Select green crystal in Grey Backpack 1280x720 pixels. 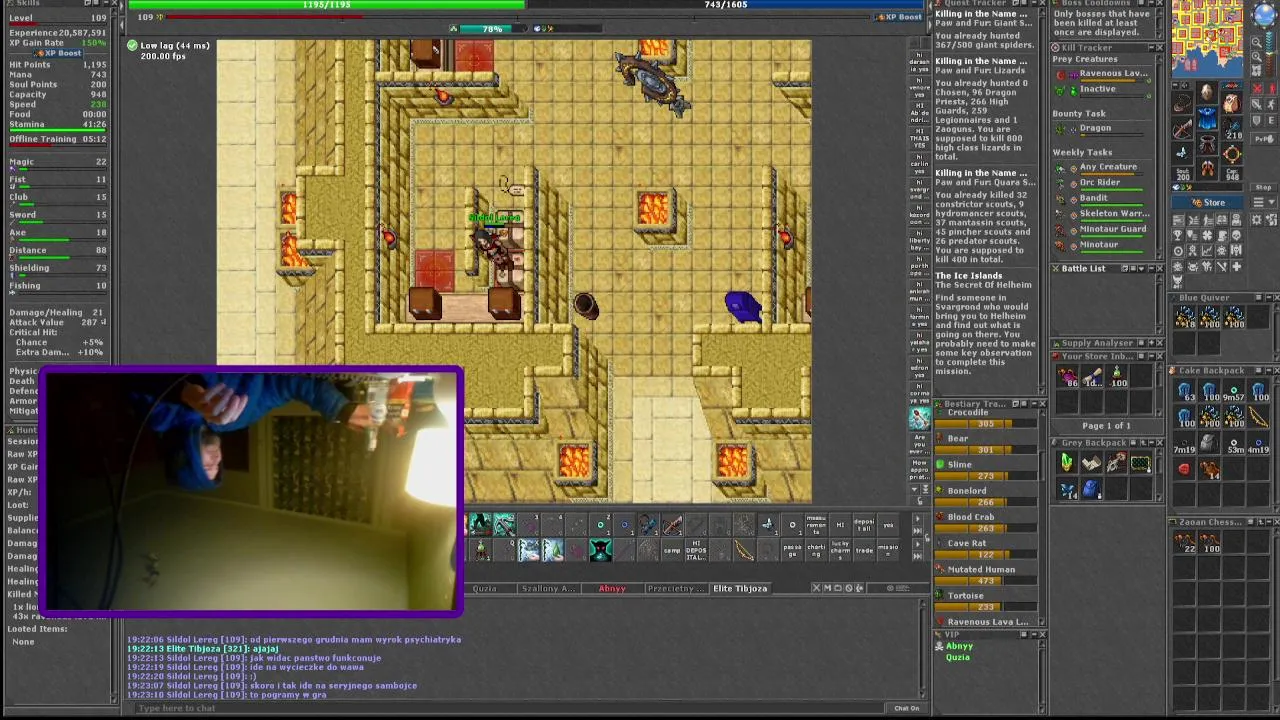[1066, 463]
